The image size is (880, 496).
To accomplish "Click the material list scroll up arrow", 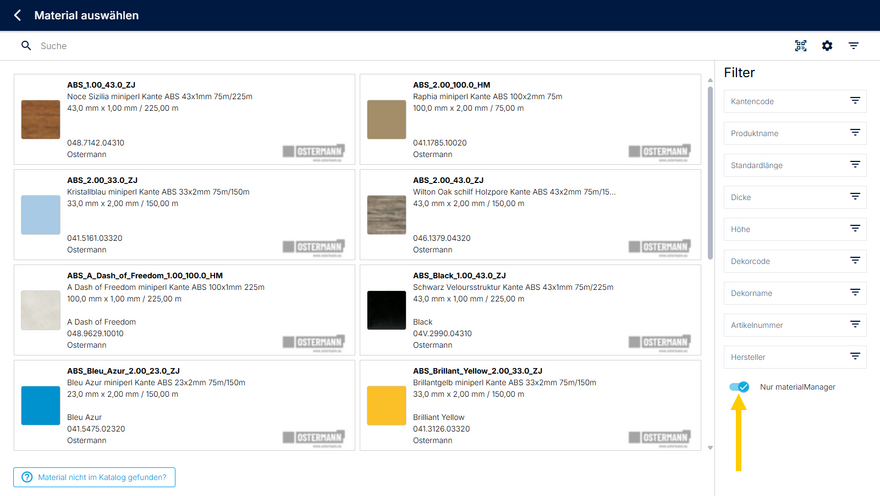I will pos(710,80).
